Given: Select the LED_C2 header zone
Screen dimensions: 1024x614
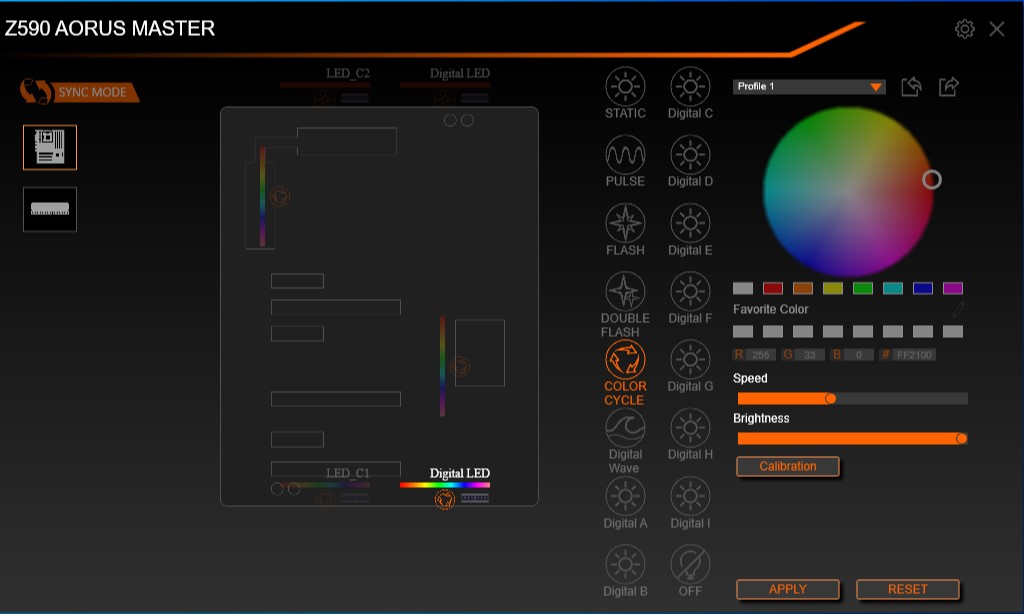Looking at the screenshot, I should 325,86.
